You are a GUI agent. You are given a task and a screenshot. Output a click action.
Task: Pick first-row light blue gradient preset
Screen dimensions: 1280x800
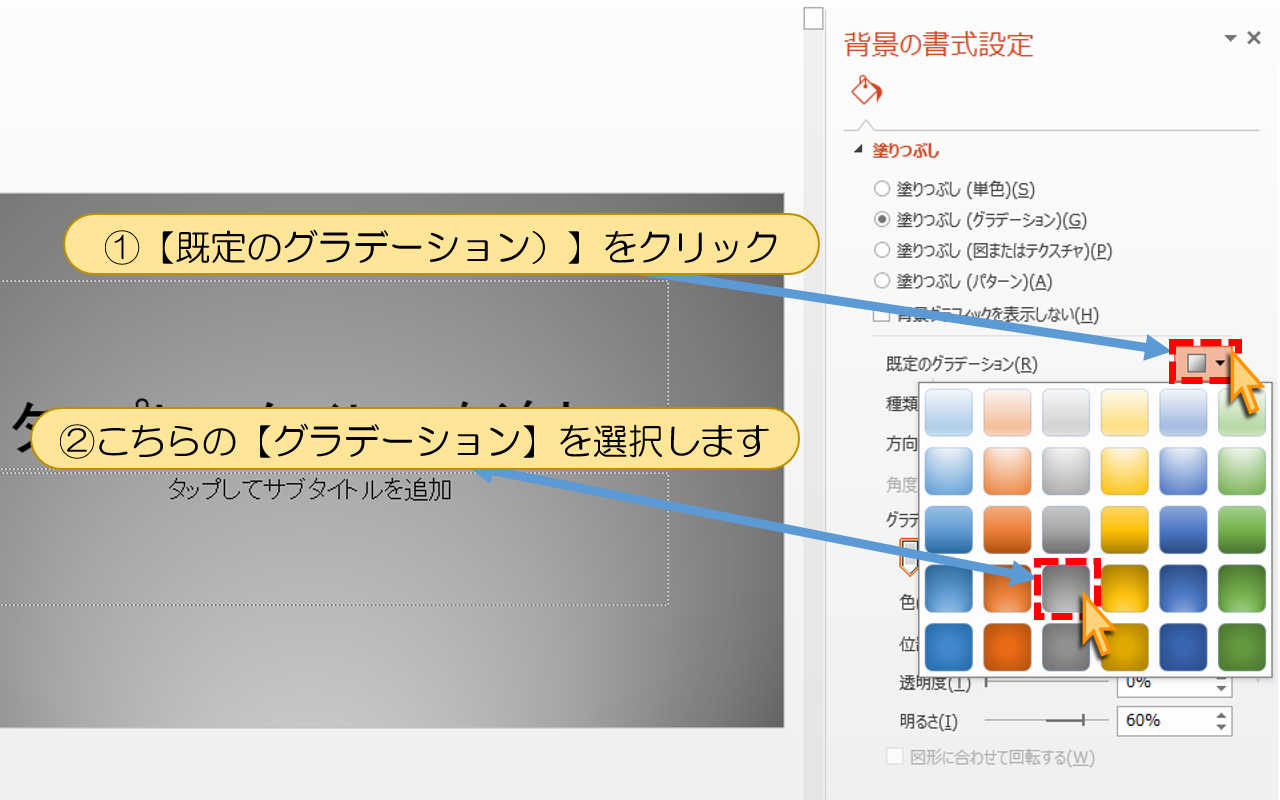(x=949, y=413)
